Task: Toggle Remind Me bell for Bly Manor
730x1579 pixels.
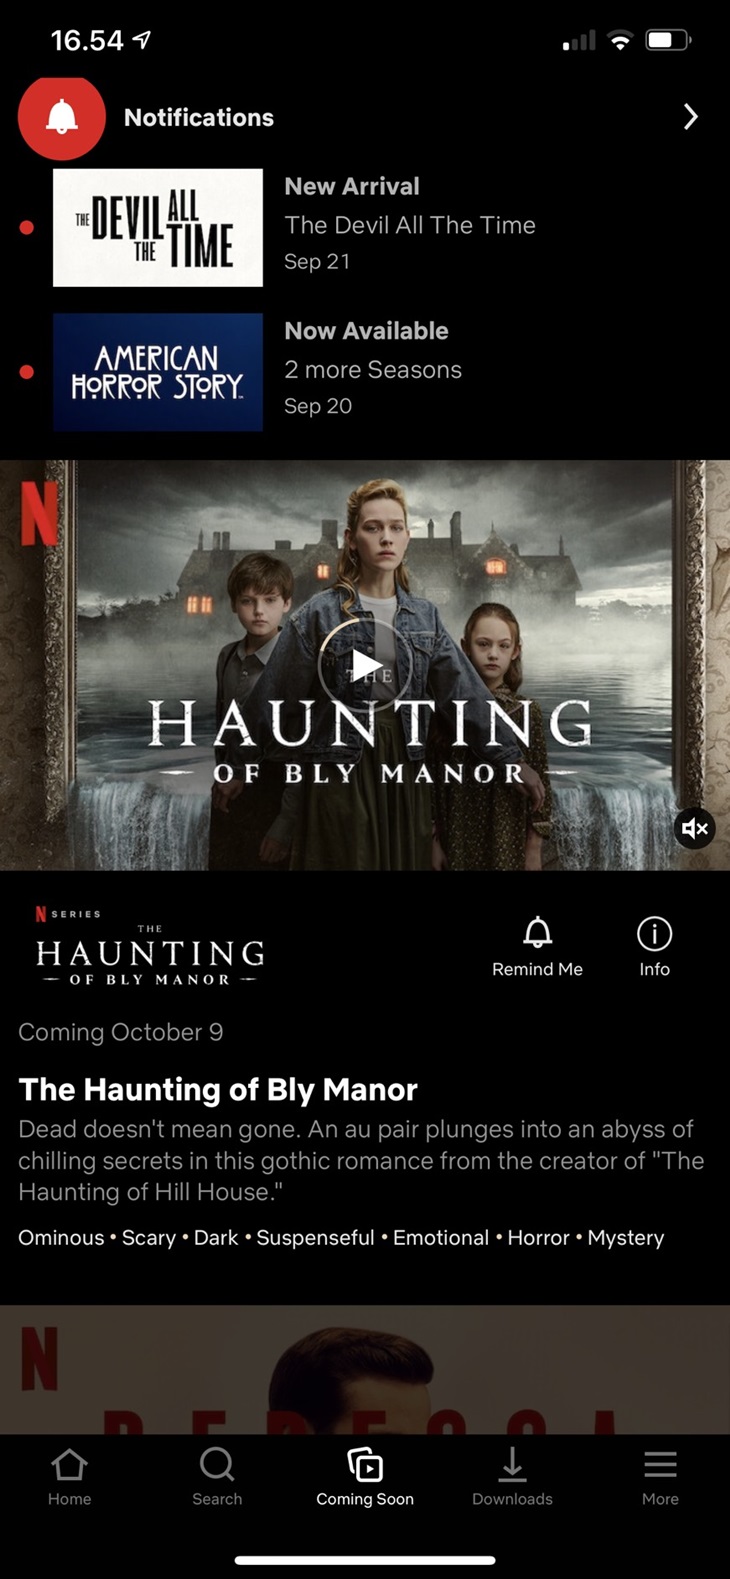Action: click(x=537, y=947)
